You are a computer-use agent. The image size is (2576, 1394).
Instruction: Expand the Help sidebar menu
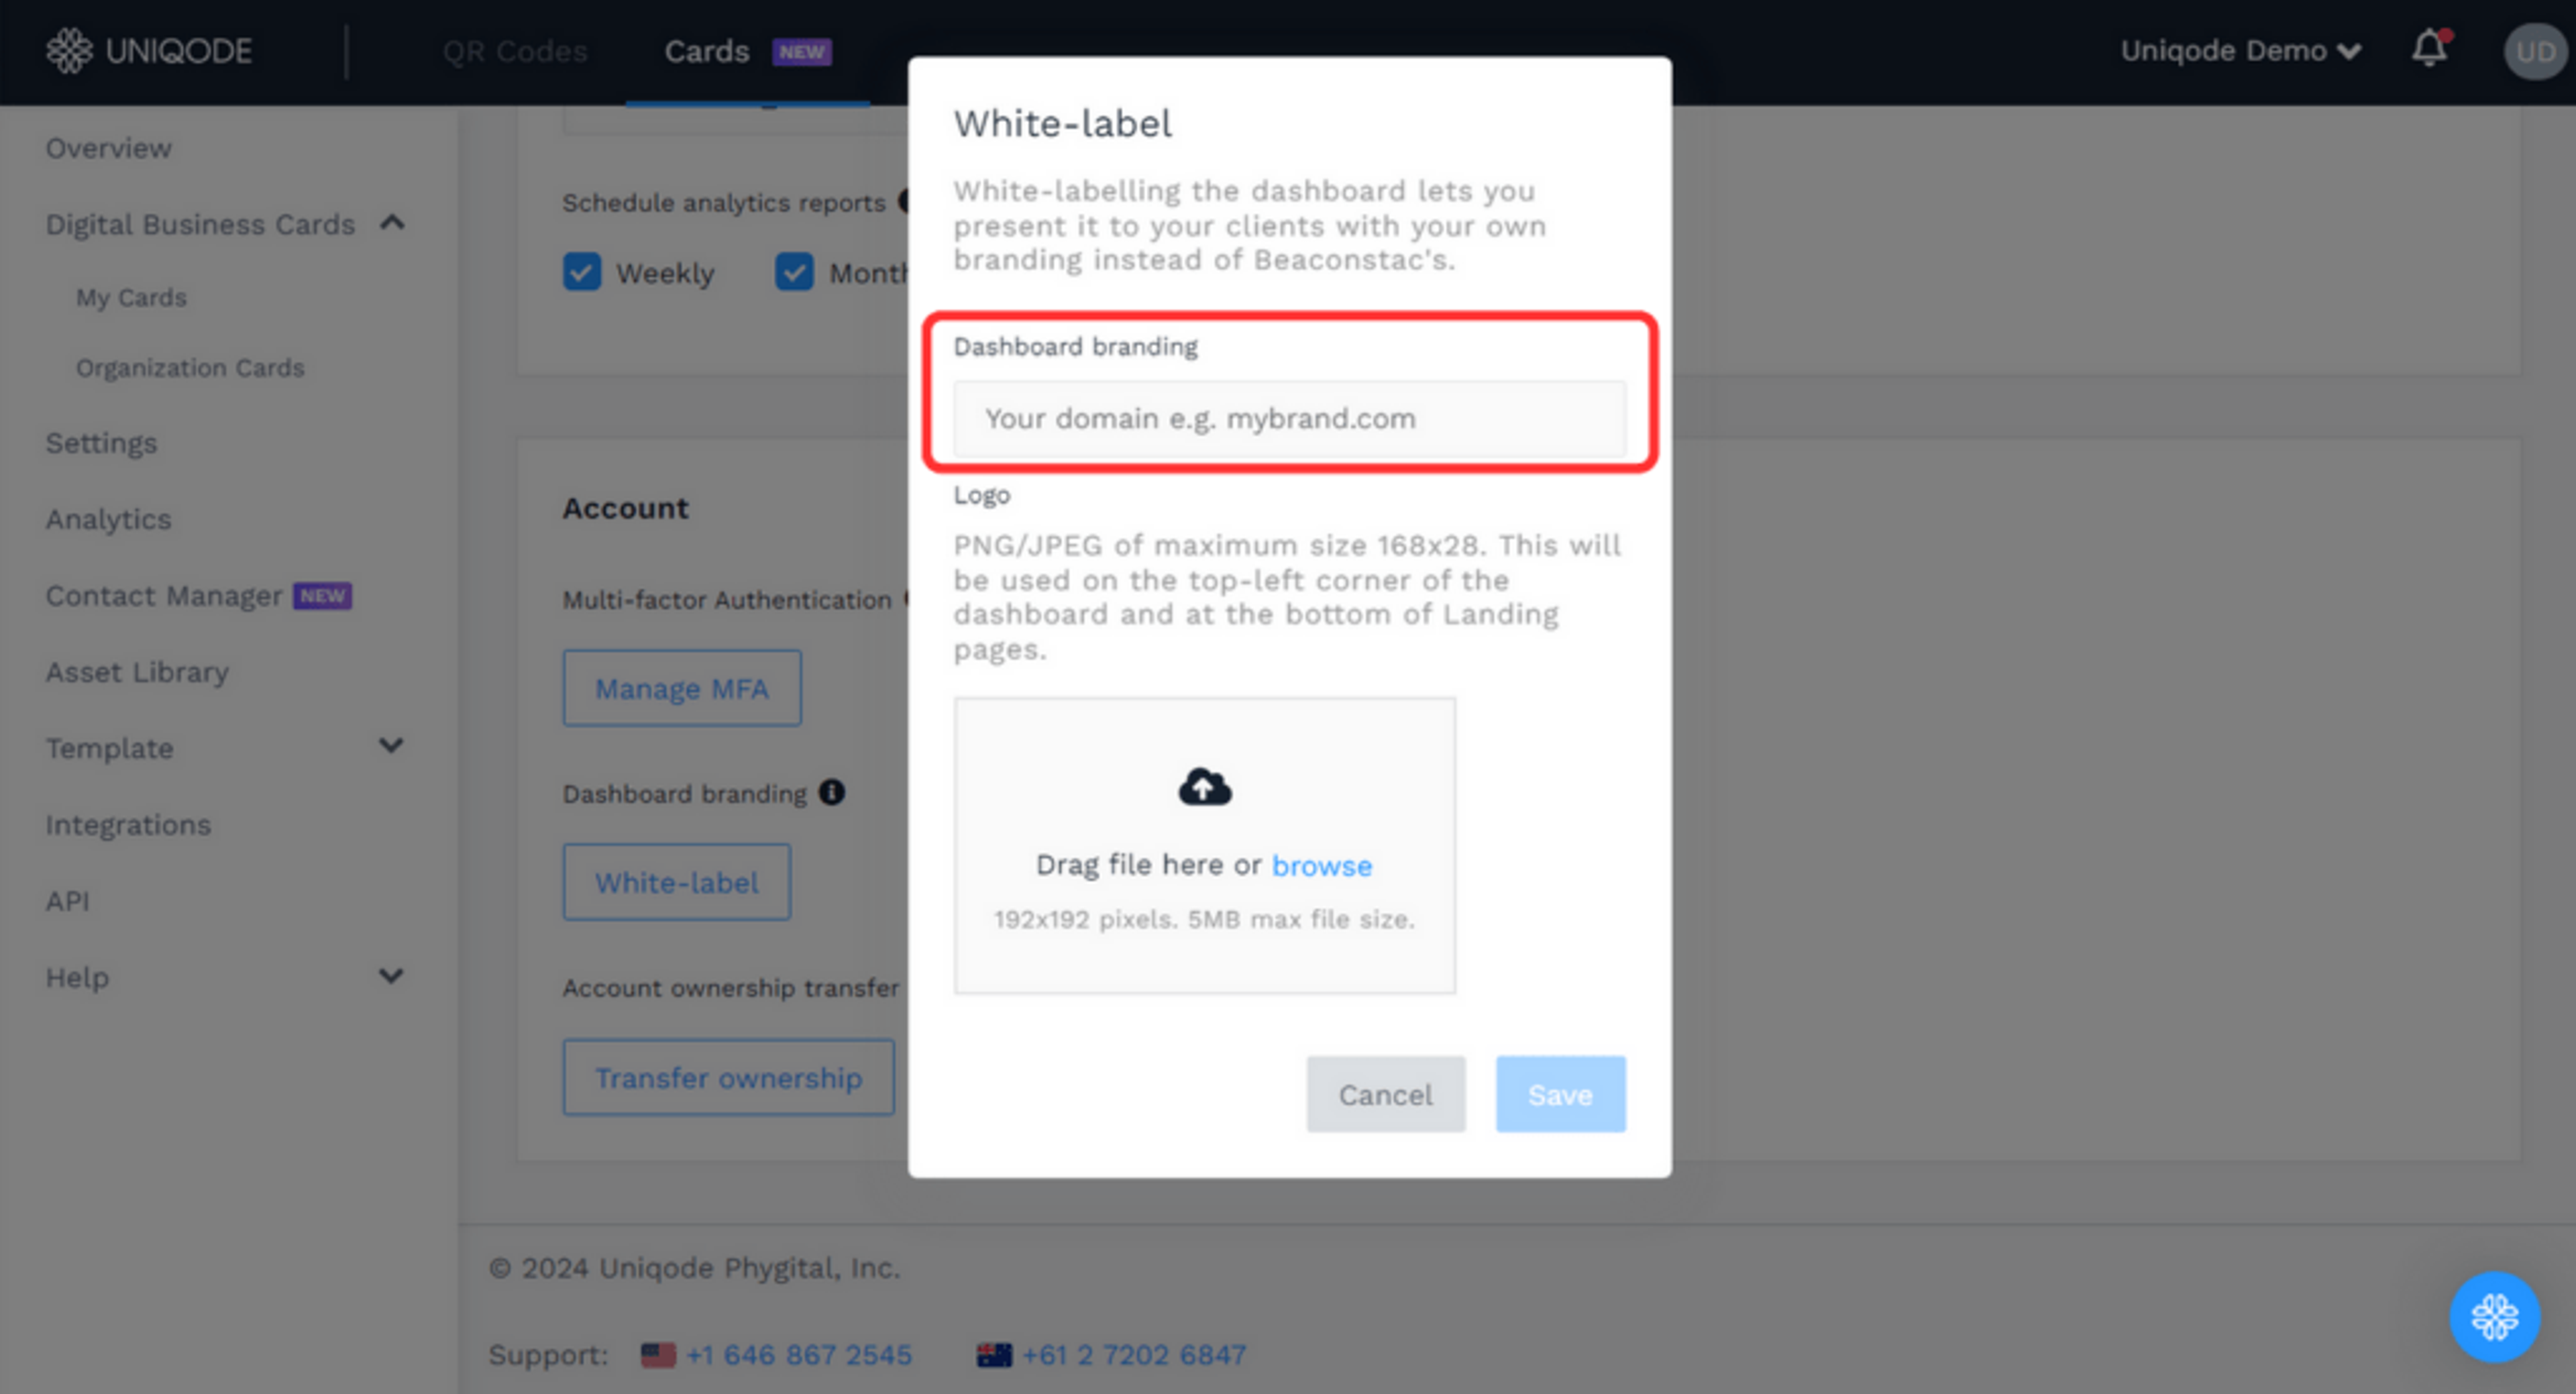coord(391,976)
